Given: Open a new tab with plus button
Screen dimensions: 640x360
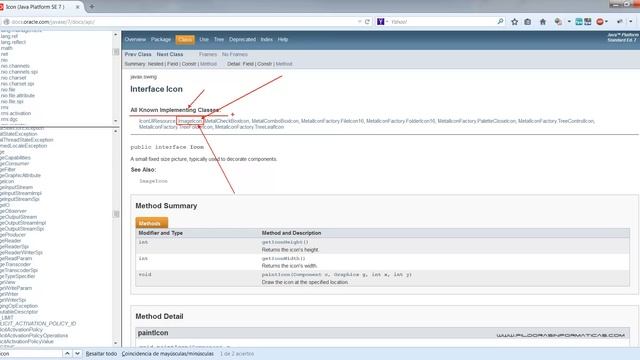Looking at the screenshot, I should 91,7.
